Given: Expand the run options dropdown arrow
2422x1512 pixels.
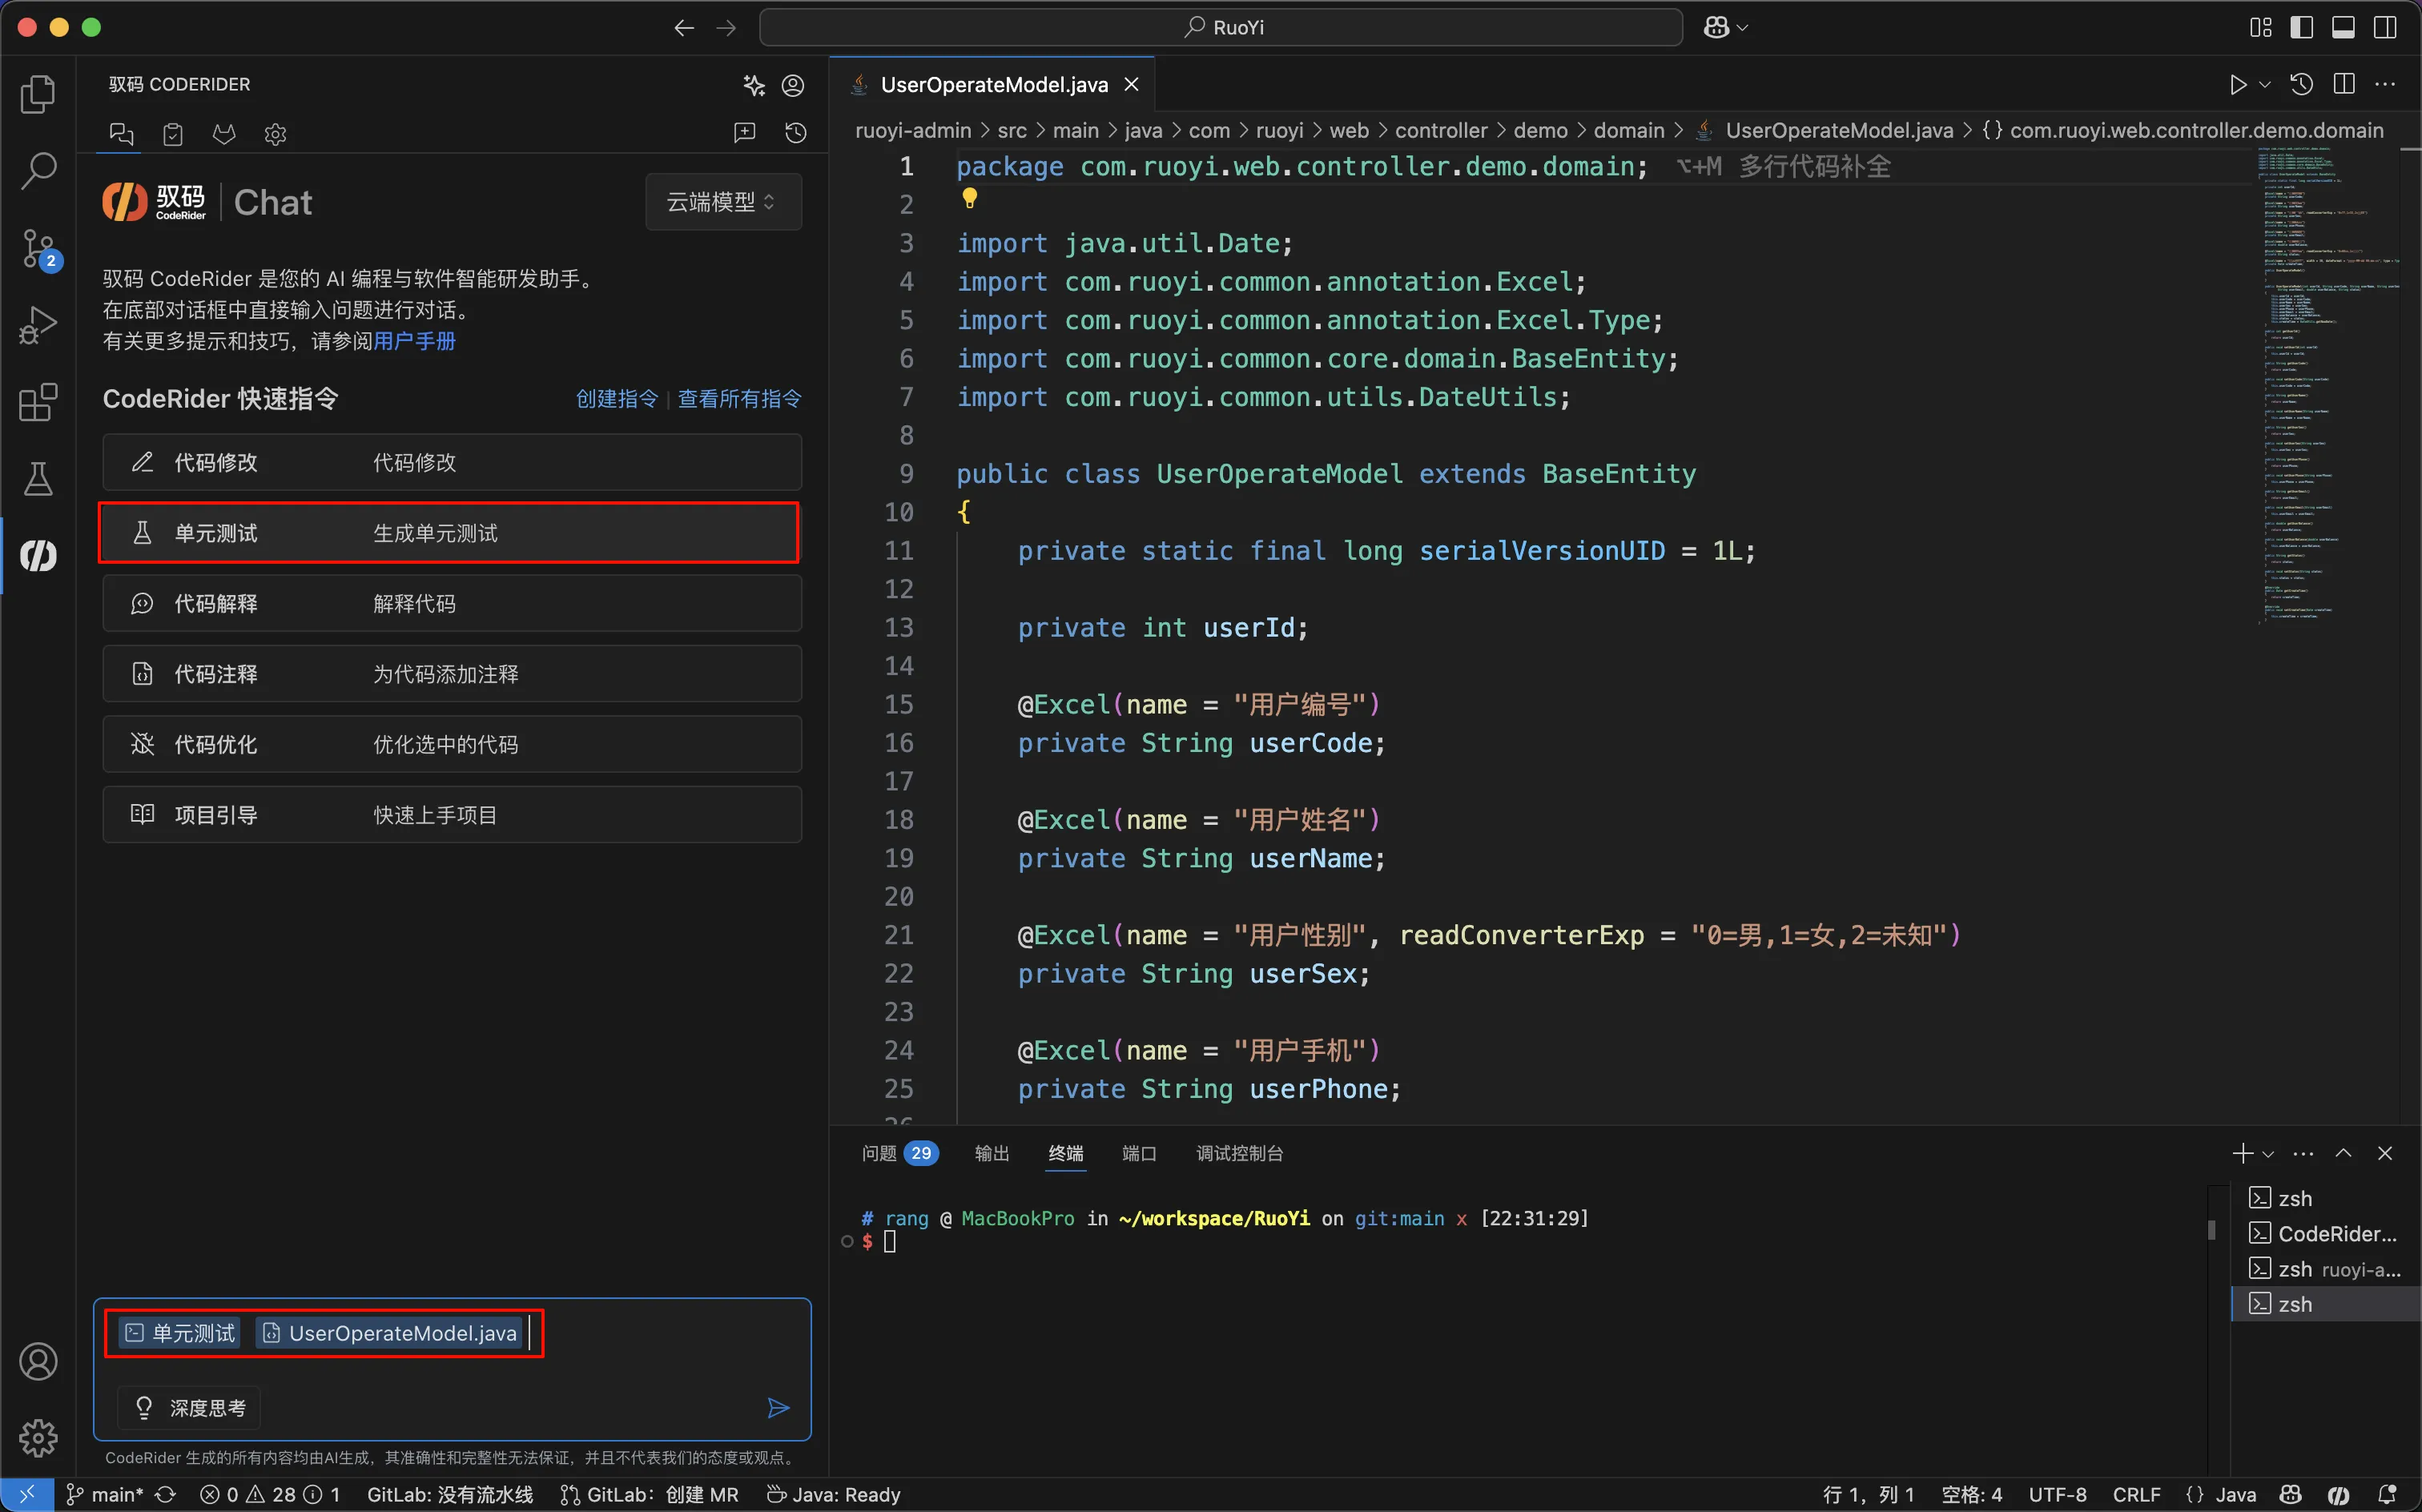Looking at the screenshot, I should click(2265, 85).
